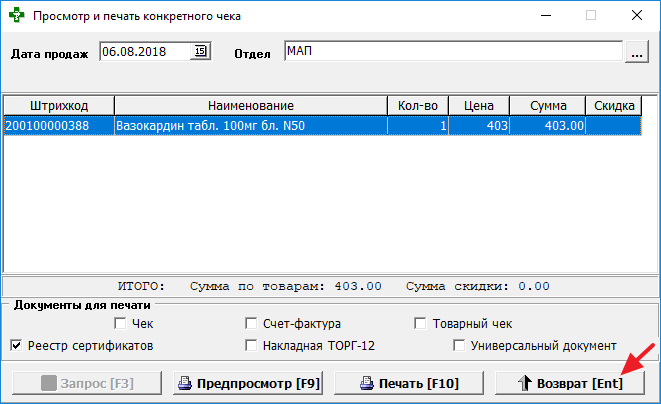Uncheck the Реестр сертификатов checkbox
This screenshot has width=661, height=404.
pos(16,346)
